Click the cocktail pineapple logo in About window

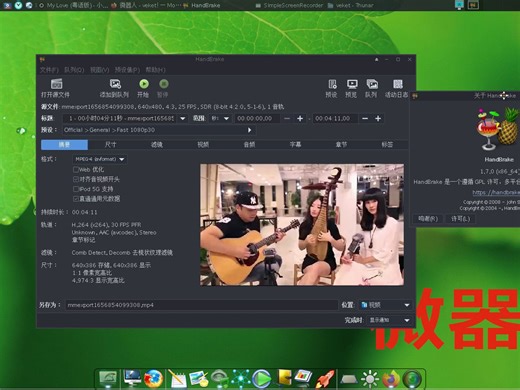coord(497,129)
